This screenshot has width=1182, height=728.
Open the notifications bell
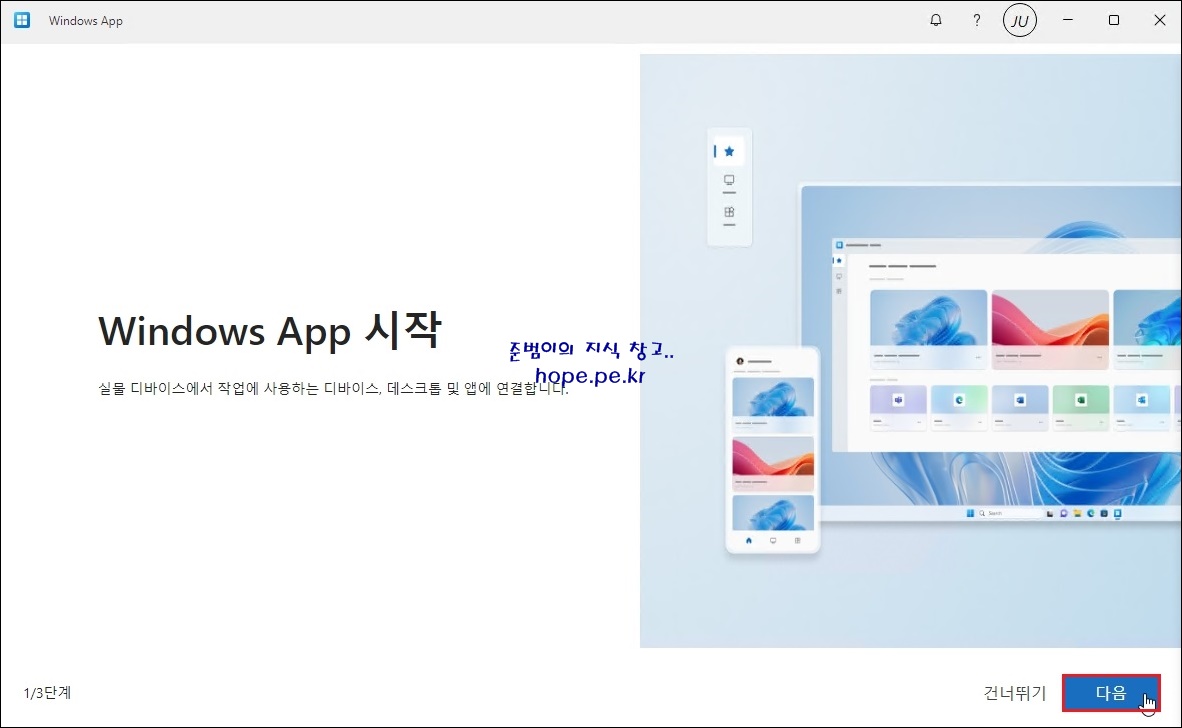pyautogui.click(x=935, y=20)
